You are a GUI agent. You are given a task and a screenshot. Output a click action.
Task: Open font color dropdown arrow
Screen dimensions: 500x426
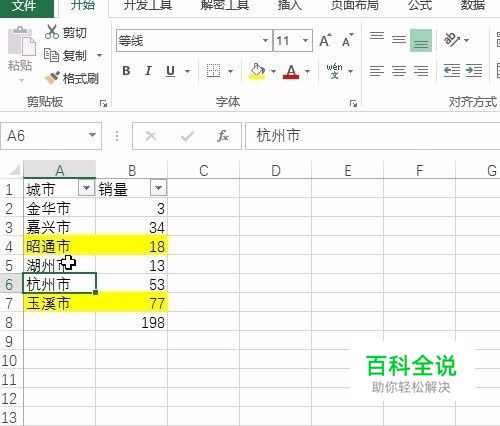tap(307, 71)
